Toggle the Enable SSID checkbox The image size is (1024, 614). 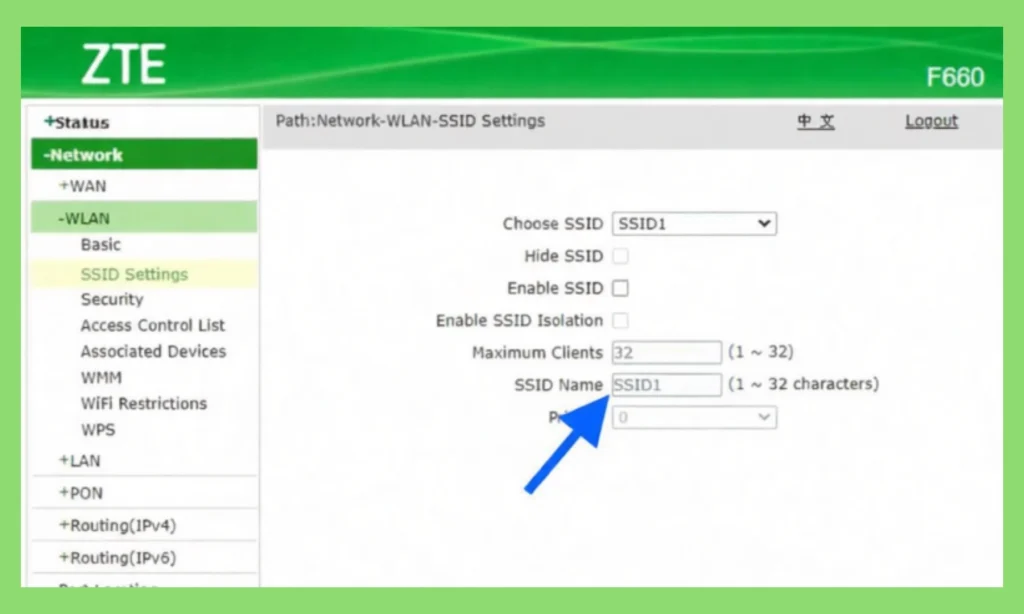[x=621, y=288]
